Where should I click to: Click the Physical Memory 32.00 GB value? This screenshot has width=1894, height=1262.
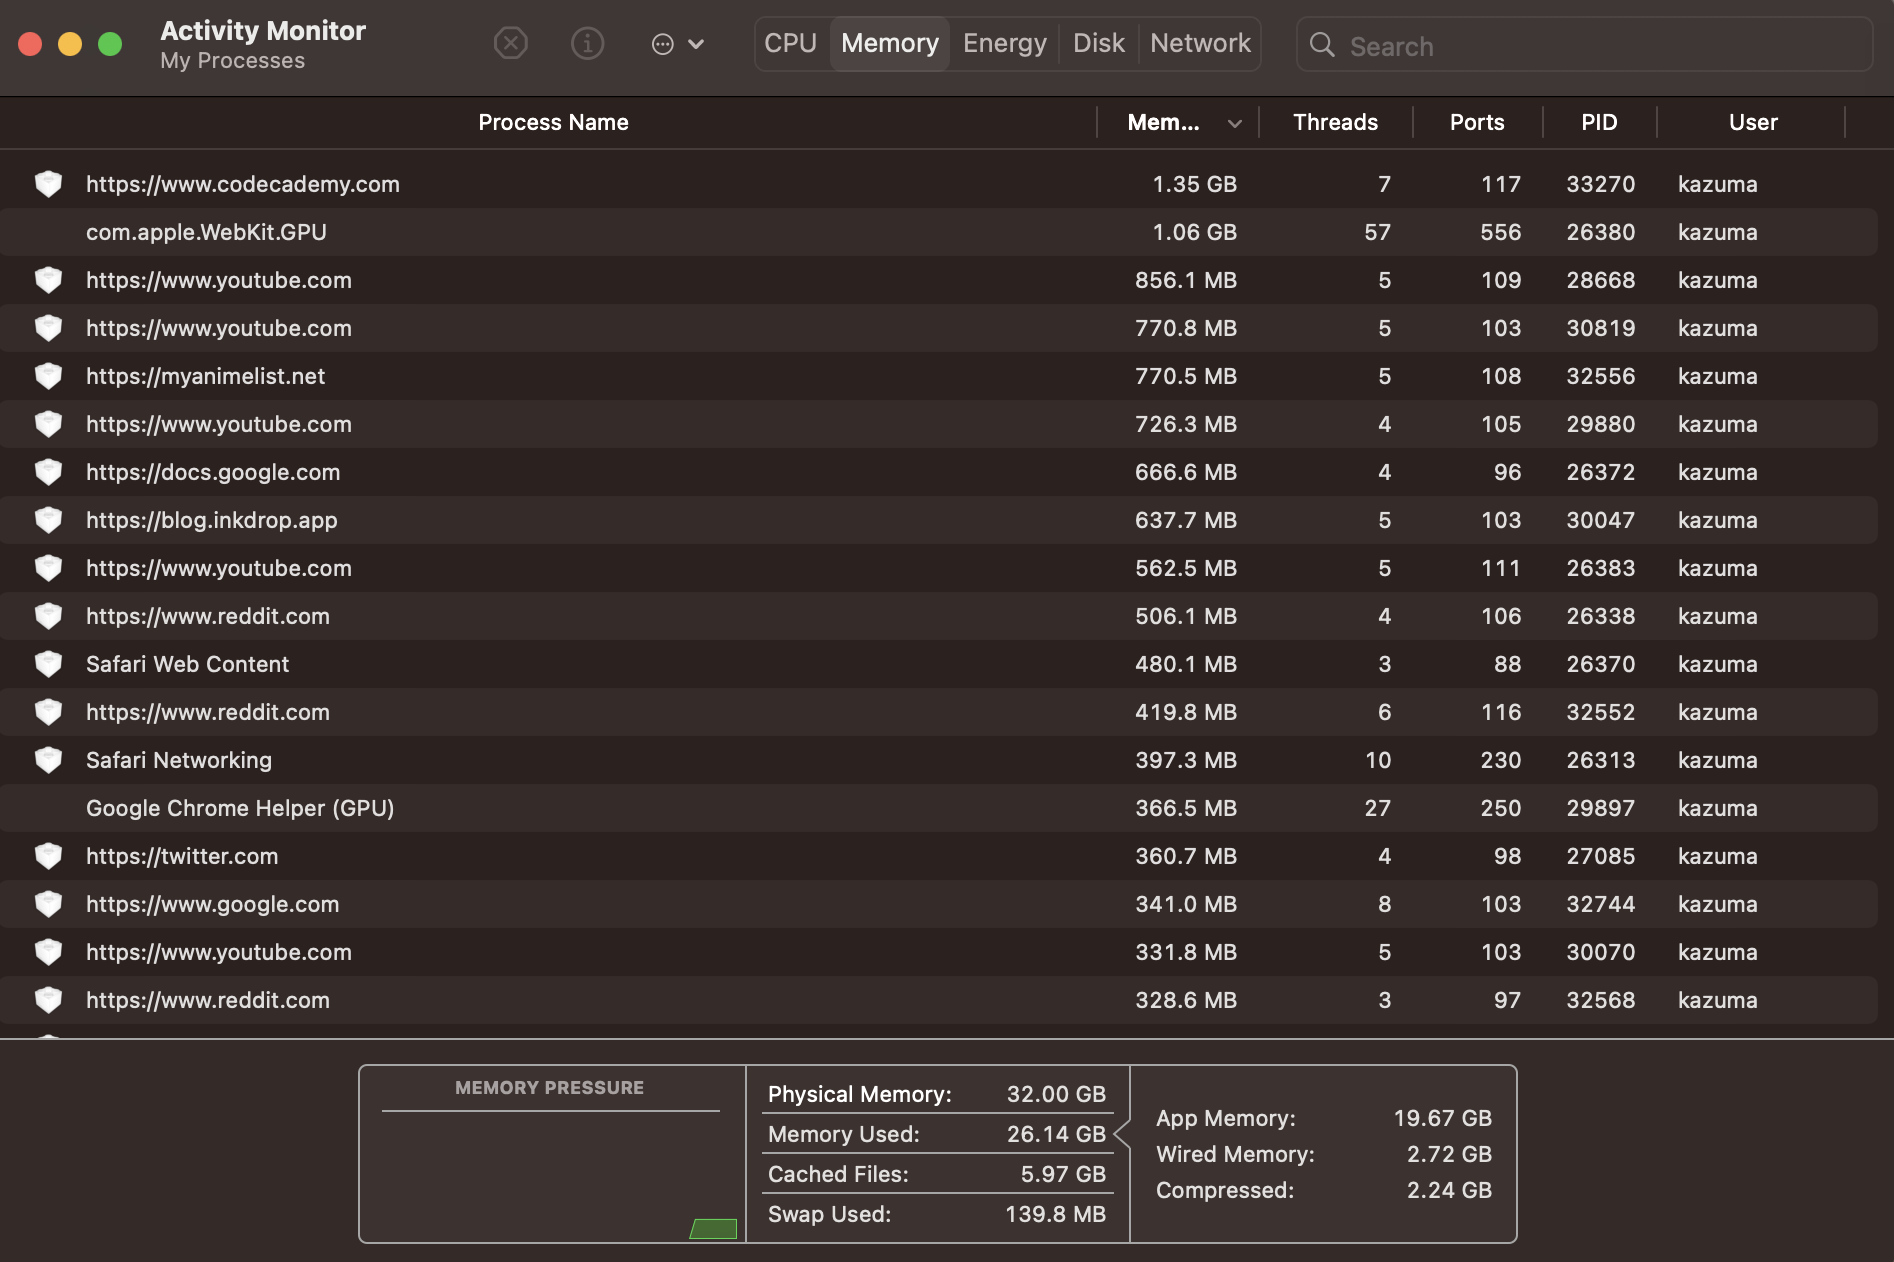tap(1056, 1094)
